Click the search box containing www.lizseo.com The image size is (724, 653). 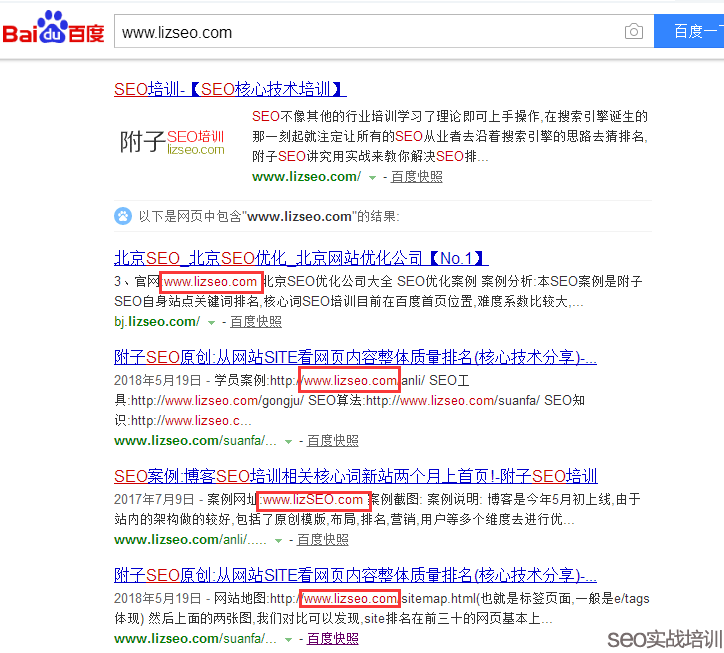click(x=384, y=31)
